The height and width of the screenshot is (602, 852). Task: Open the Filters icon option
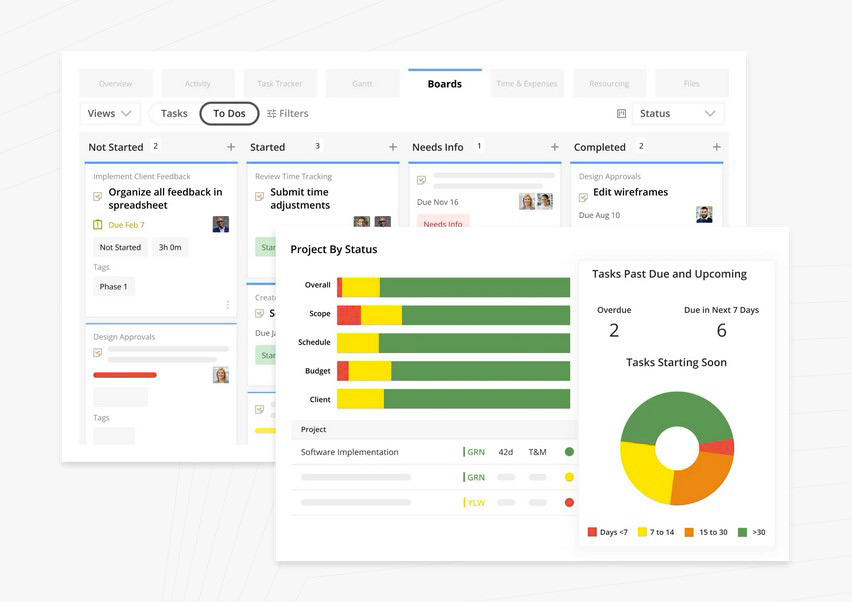click(272, 114)
